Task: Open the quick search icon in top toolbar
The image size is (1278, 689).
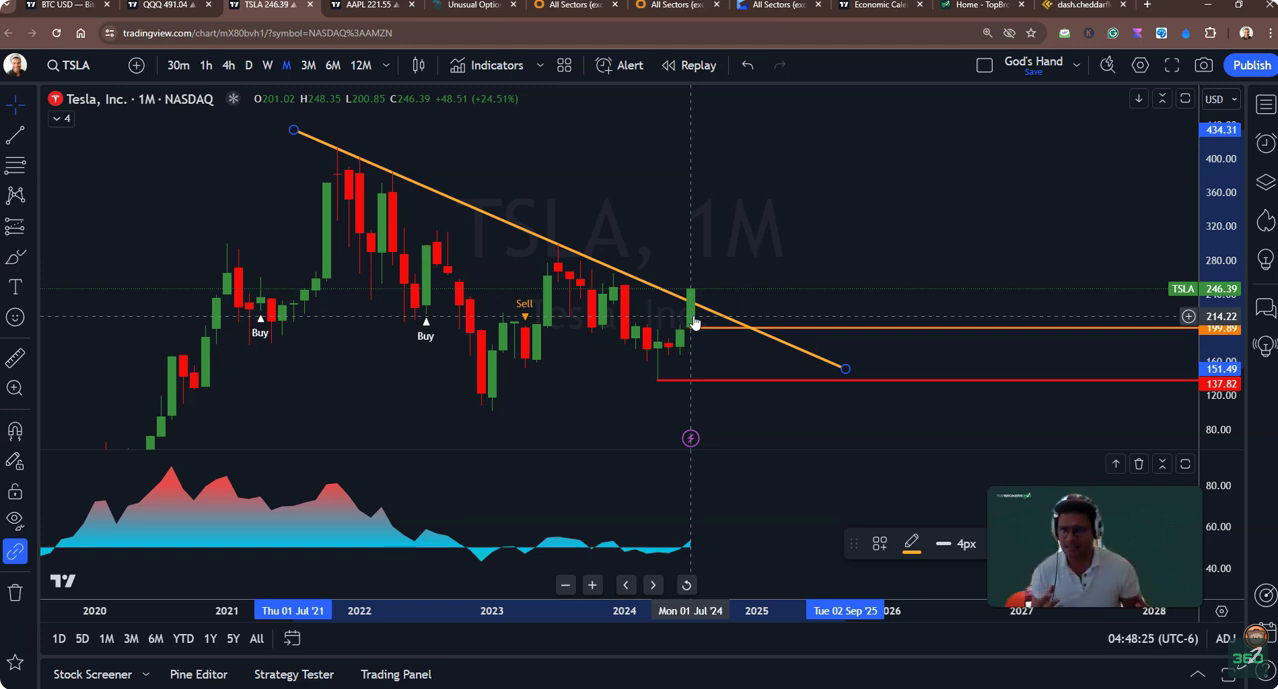Action: (x=1108, y=65)
